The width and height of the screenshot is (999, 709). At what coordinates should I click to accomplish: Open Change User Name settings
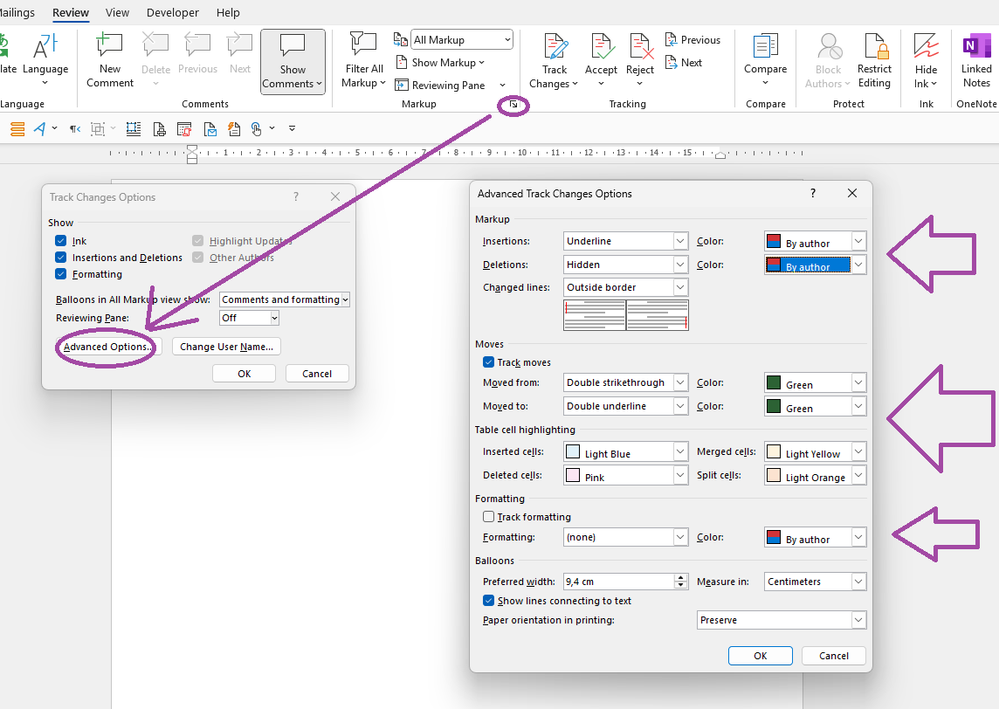click(x=226, y=346)
